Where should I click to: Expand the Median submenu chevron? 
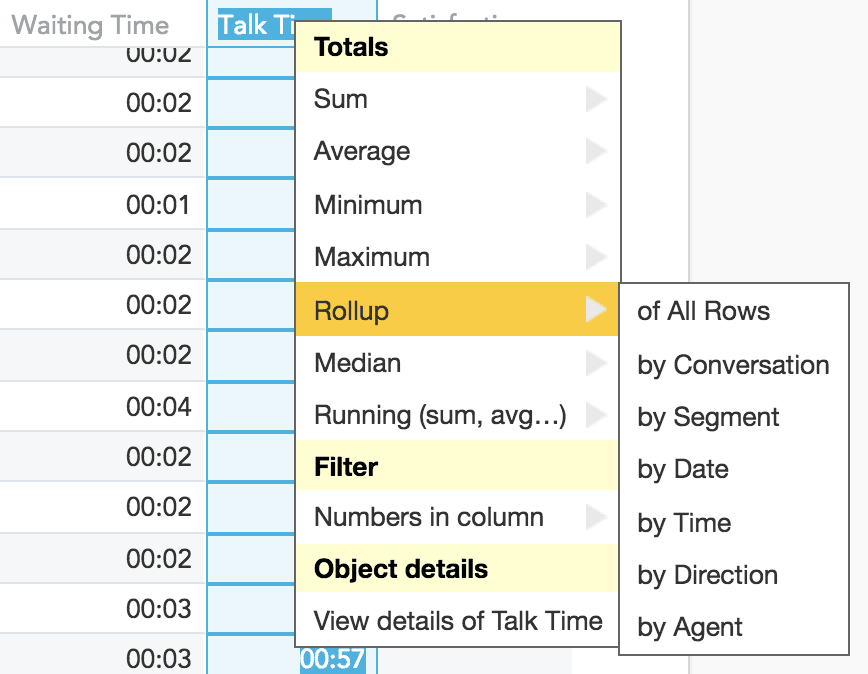click(595, 363)
